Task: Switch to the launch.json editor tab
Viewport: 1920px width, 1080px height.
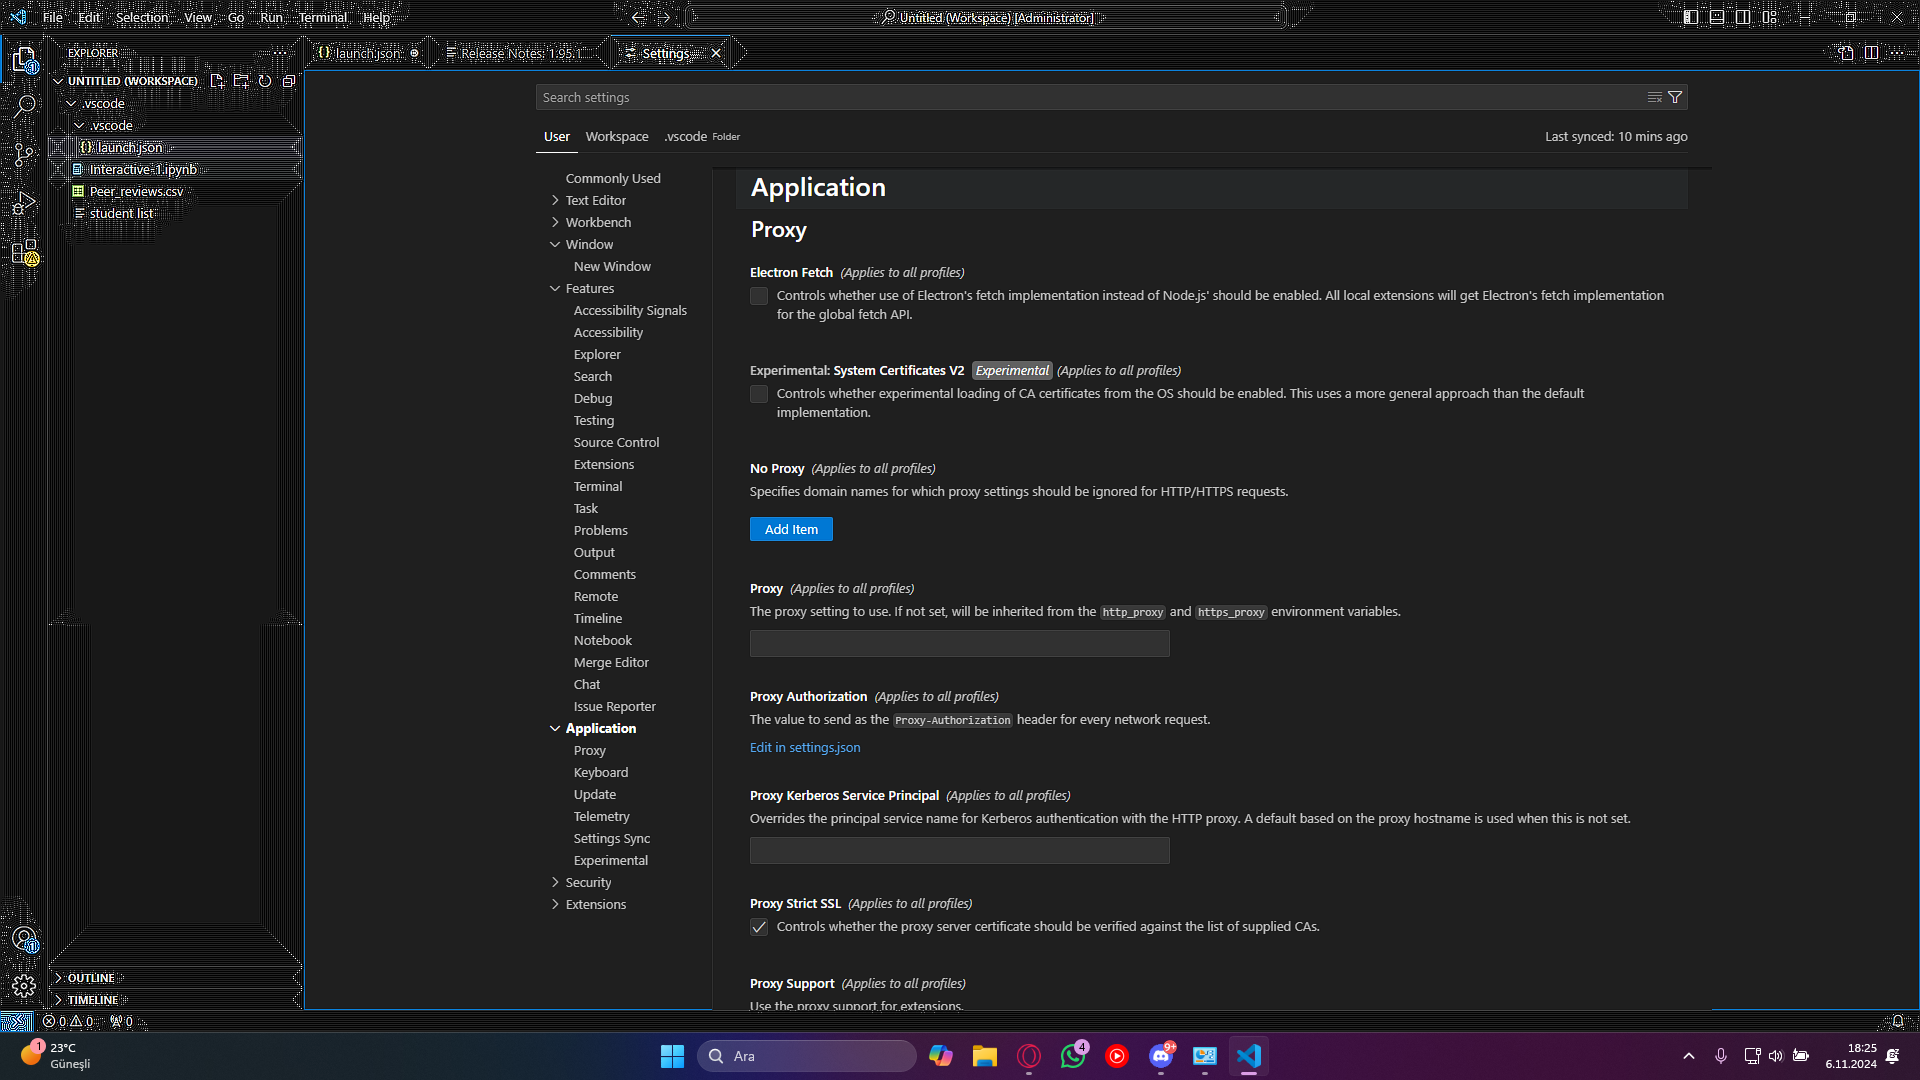Action: pos(367,53)
